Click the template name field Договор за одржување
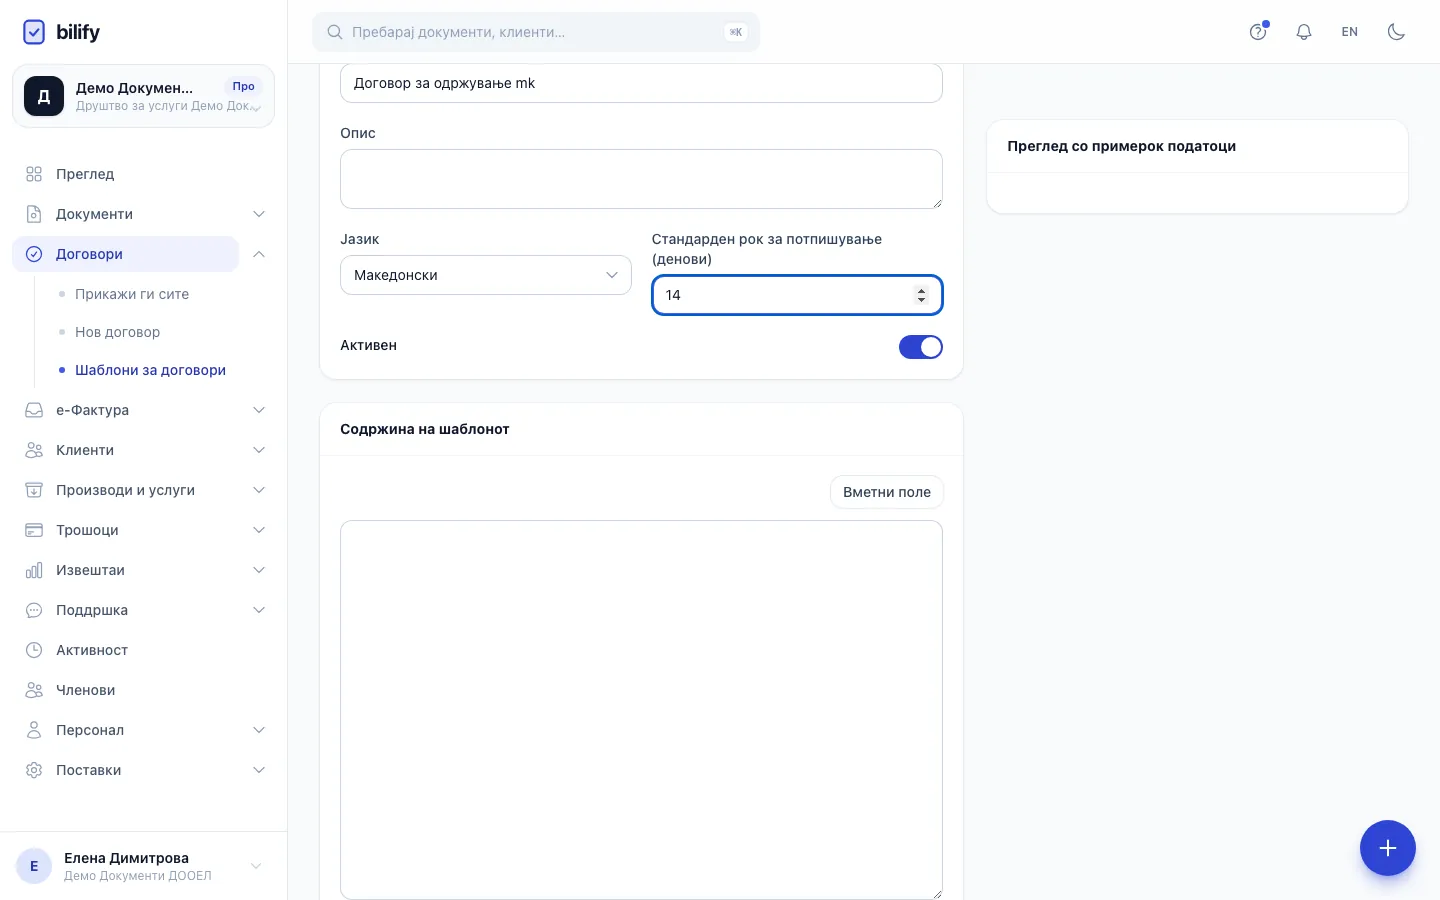The height and width of the screenshot is (900, 1440). click(641, 83)
